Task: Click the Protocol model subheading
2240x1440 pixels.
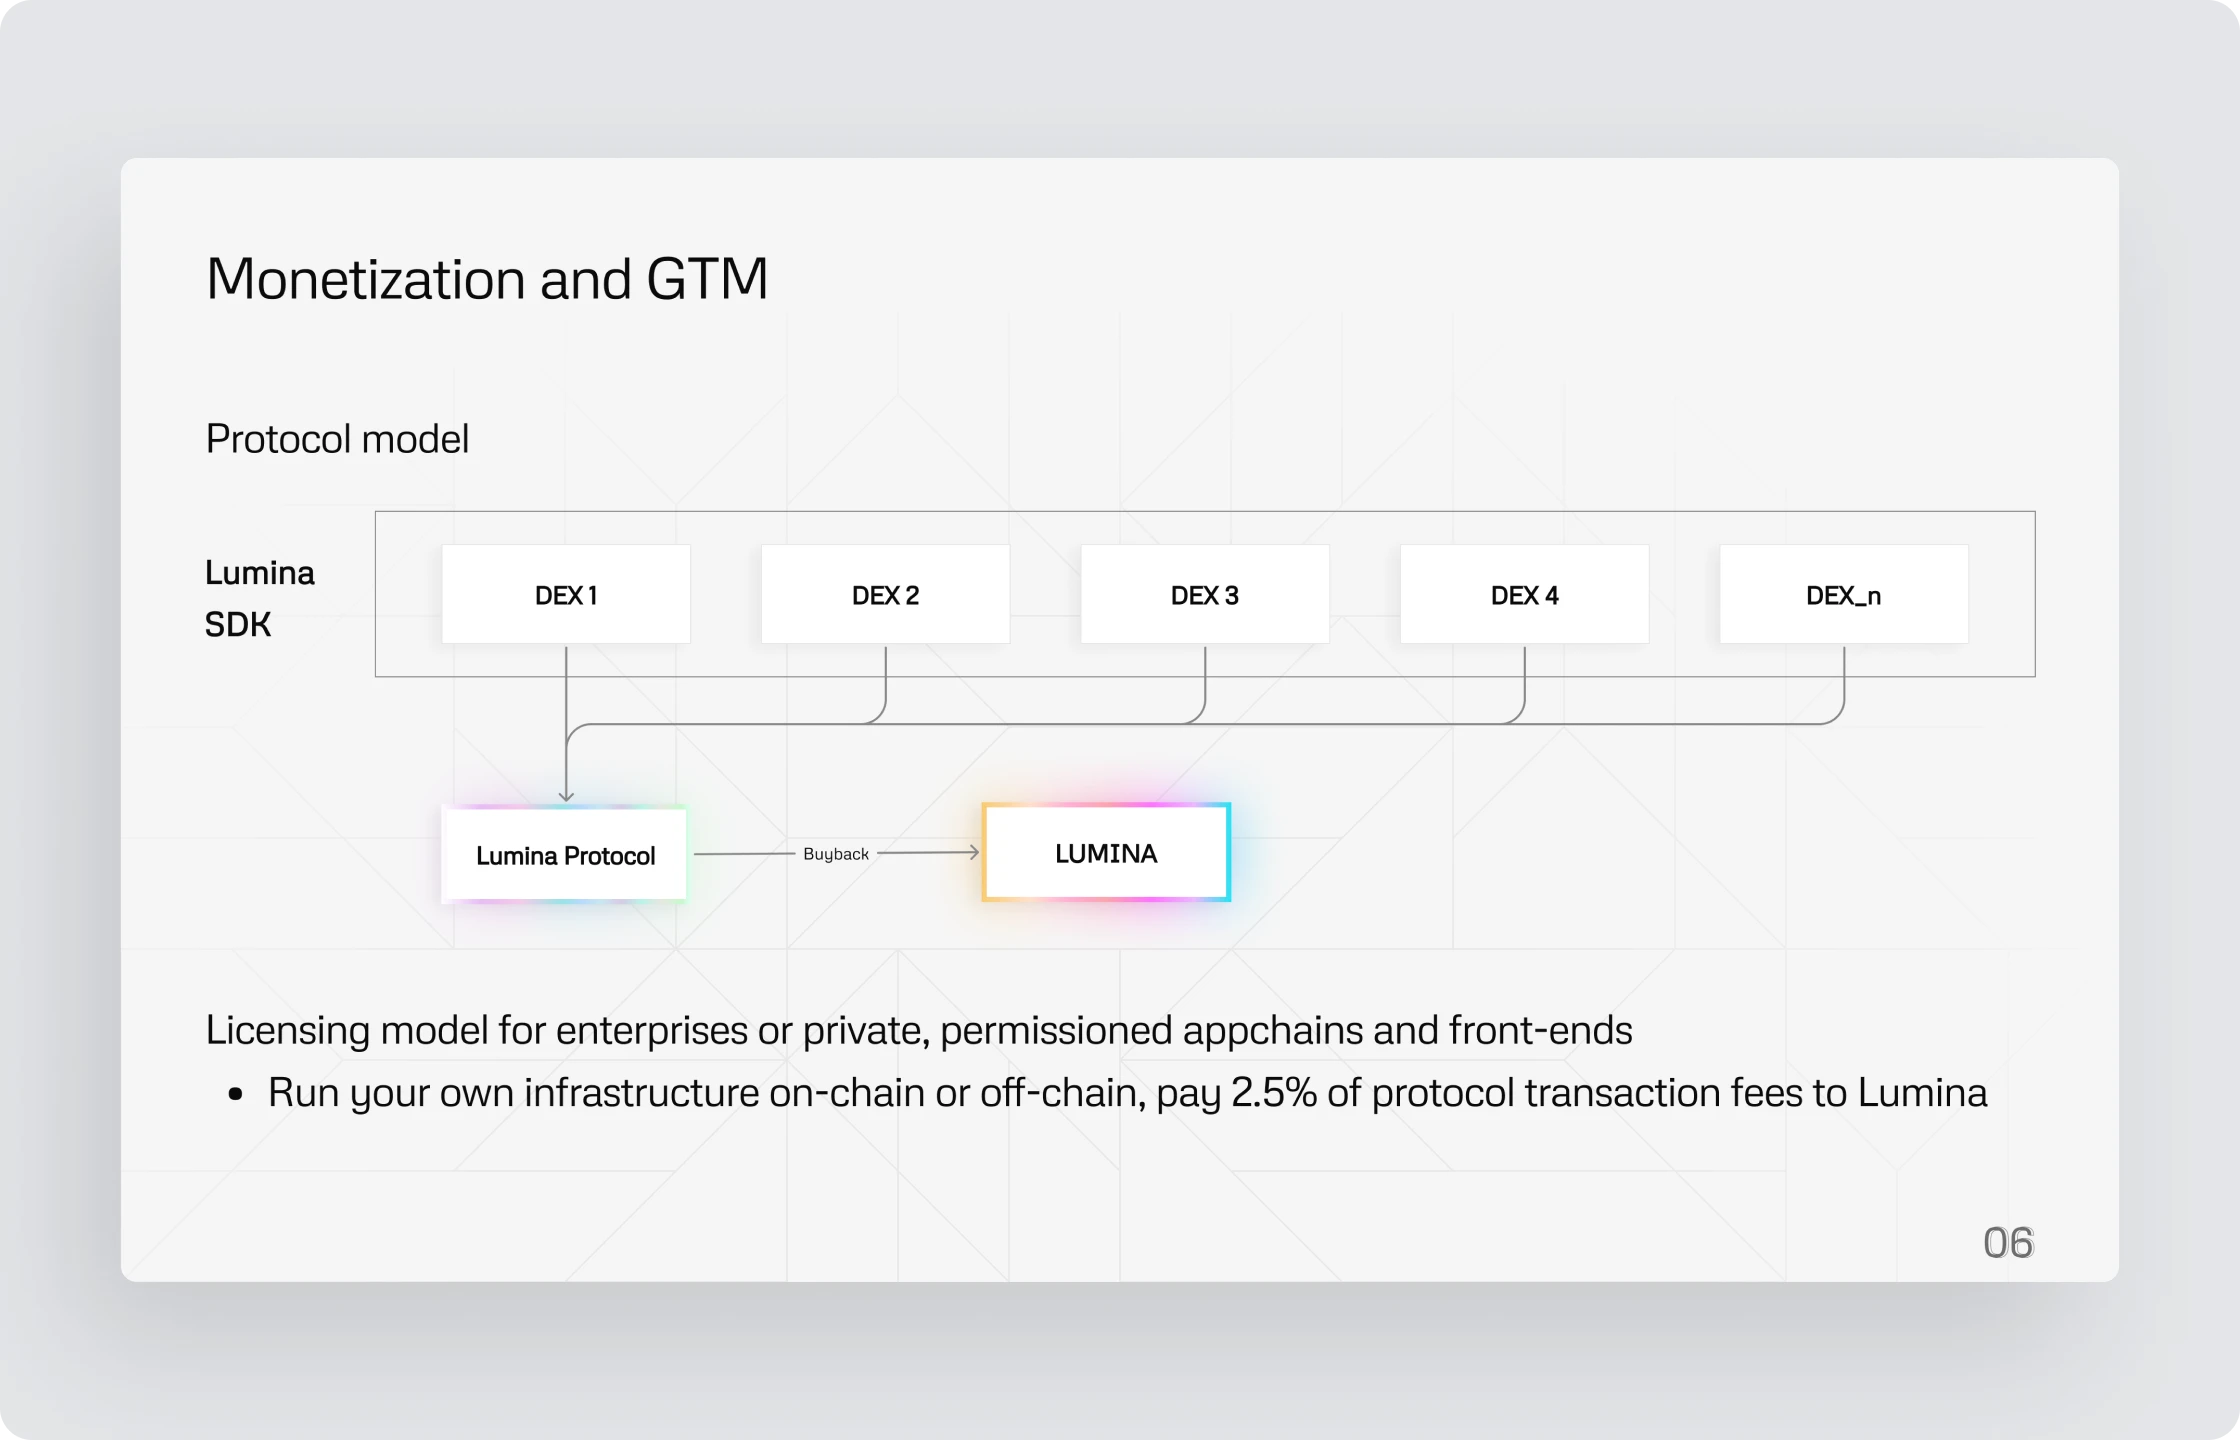Action: tap(337, 439)
